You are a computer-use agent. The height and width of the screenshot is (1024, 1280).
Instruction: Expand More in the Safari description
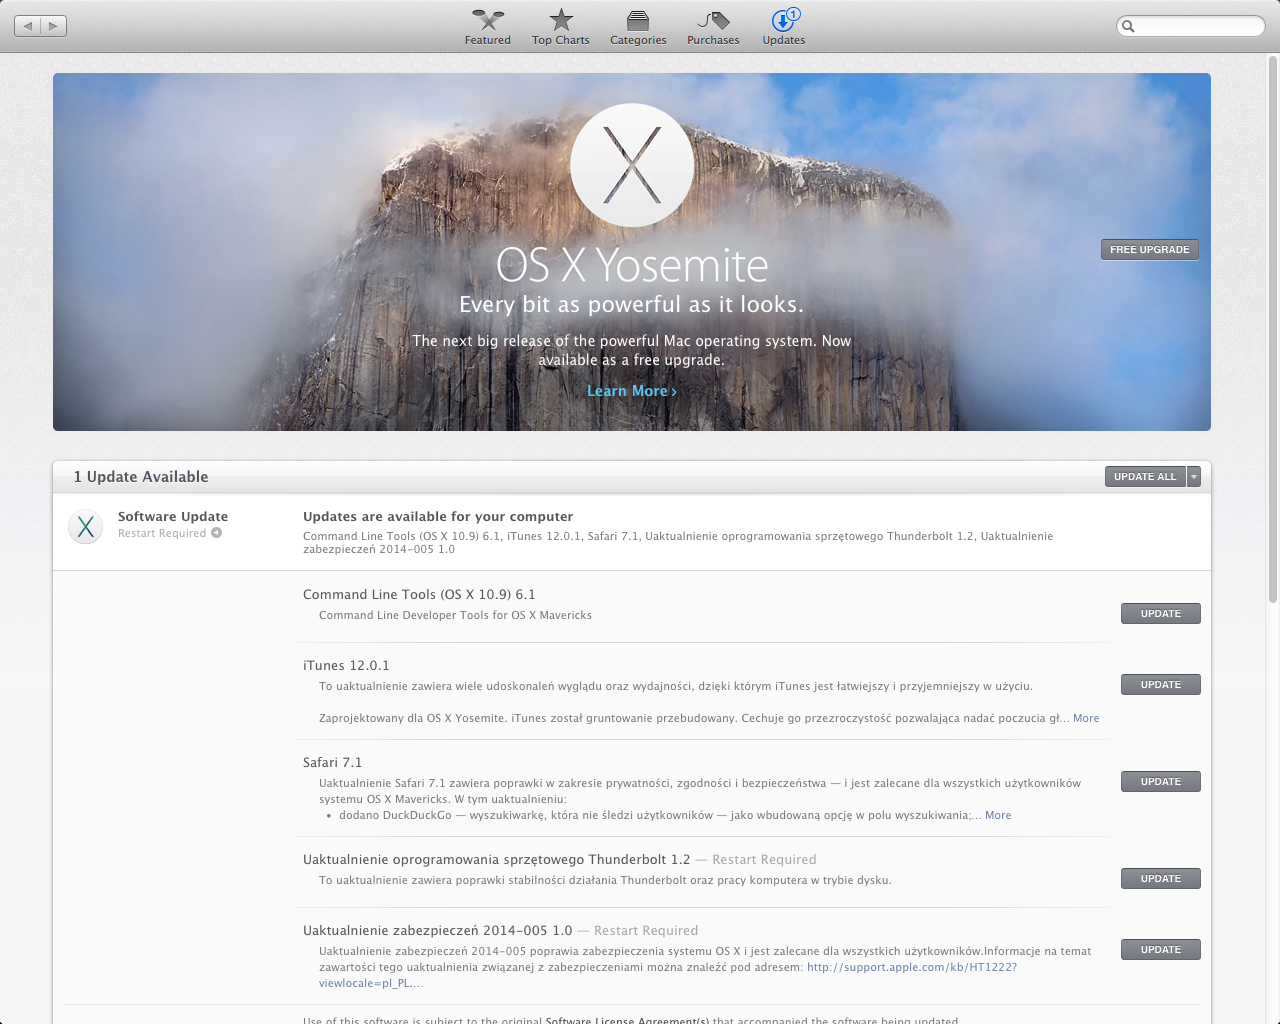[x=998, y=815]
